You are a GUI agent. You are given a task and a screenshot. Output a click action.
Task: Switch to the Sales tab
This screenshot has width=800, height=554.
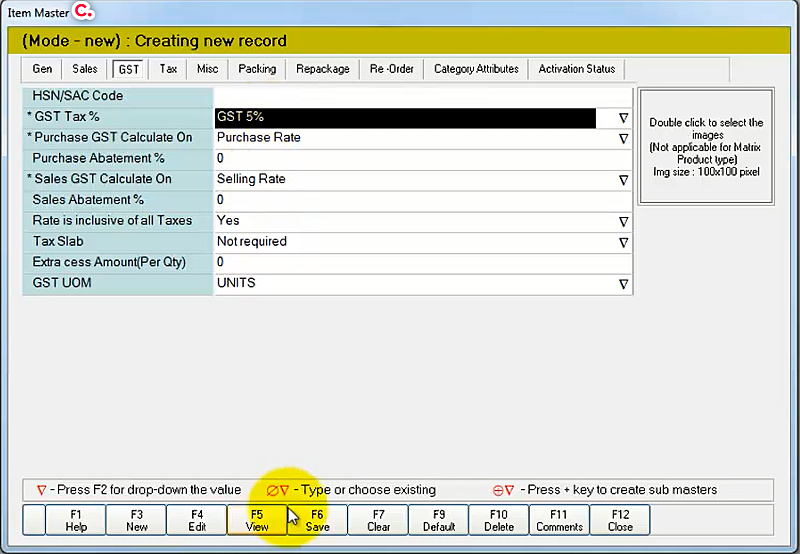85,69
